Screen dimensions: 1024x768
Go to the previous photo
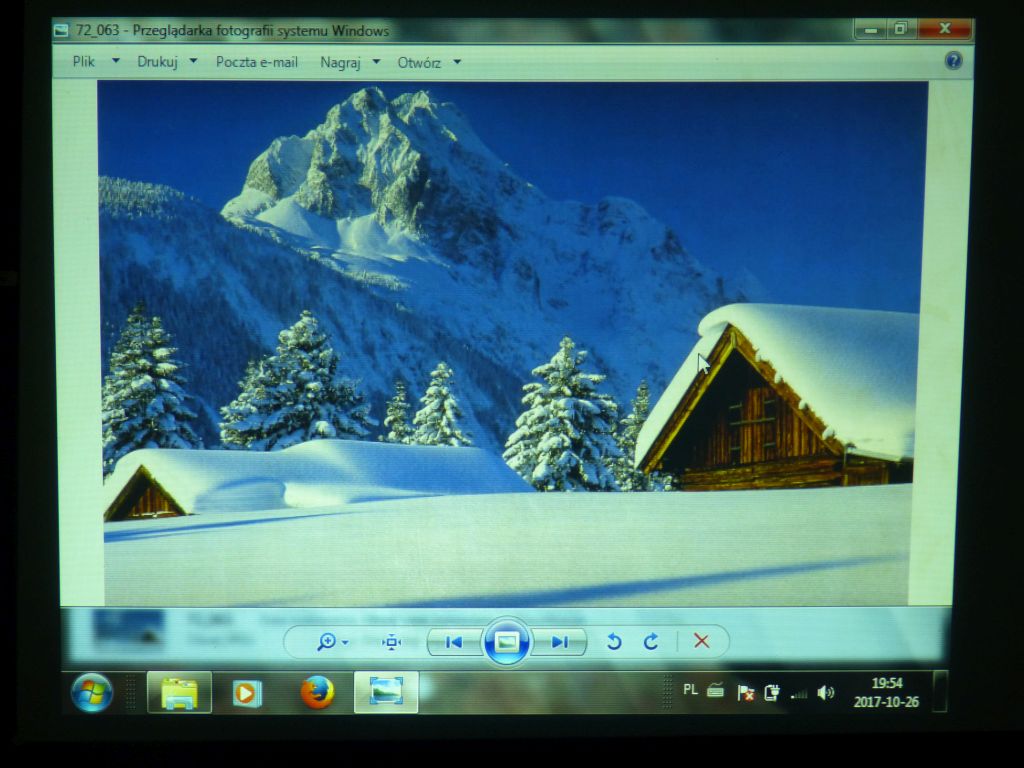[454, 642]
